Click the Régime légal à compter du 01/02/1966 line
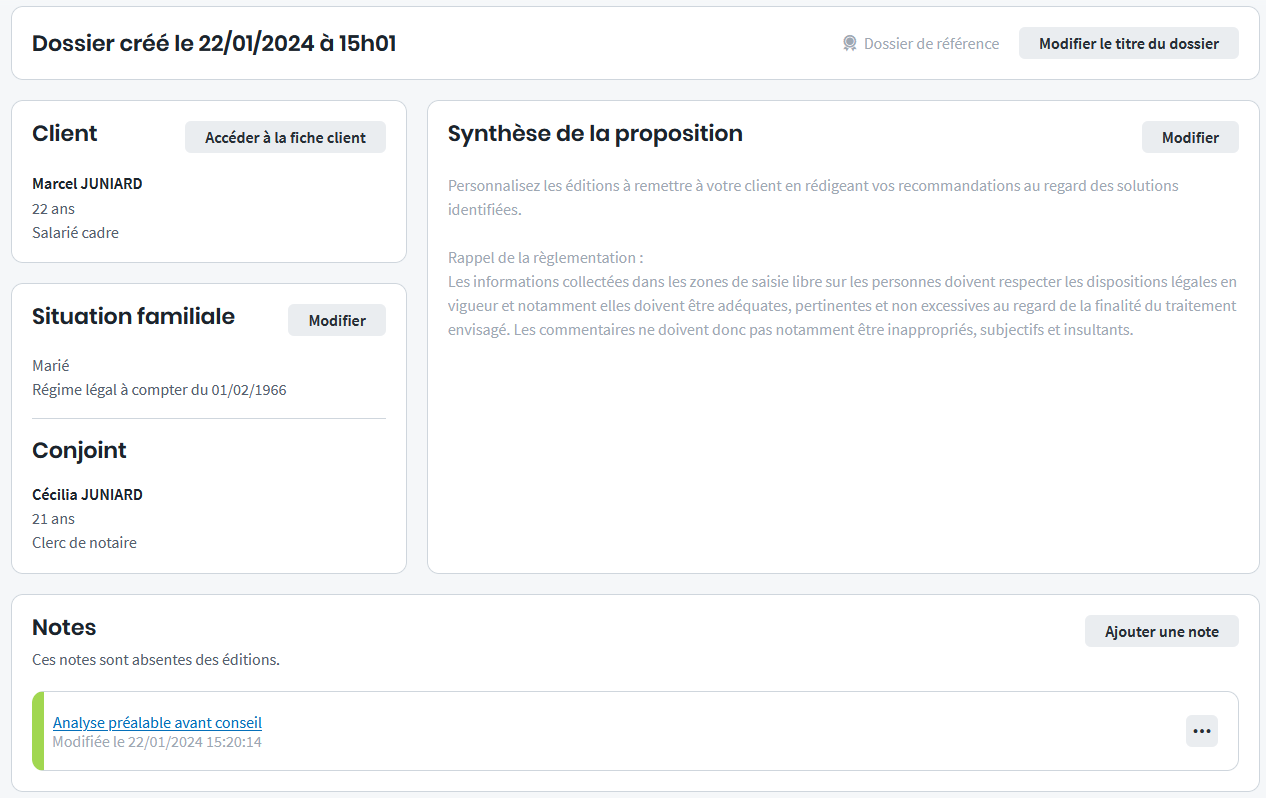The width and height of the screenshot is (1266, 798). point(159,390)
